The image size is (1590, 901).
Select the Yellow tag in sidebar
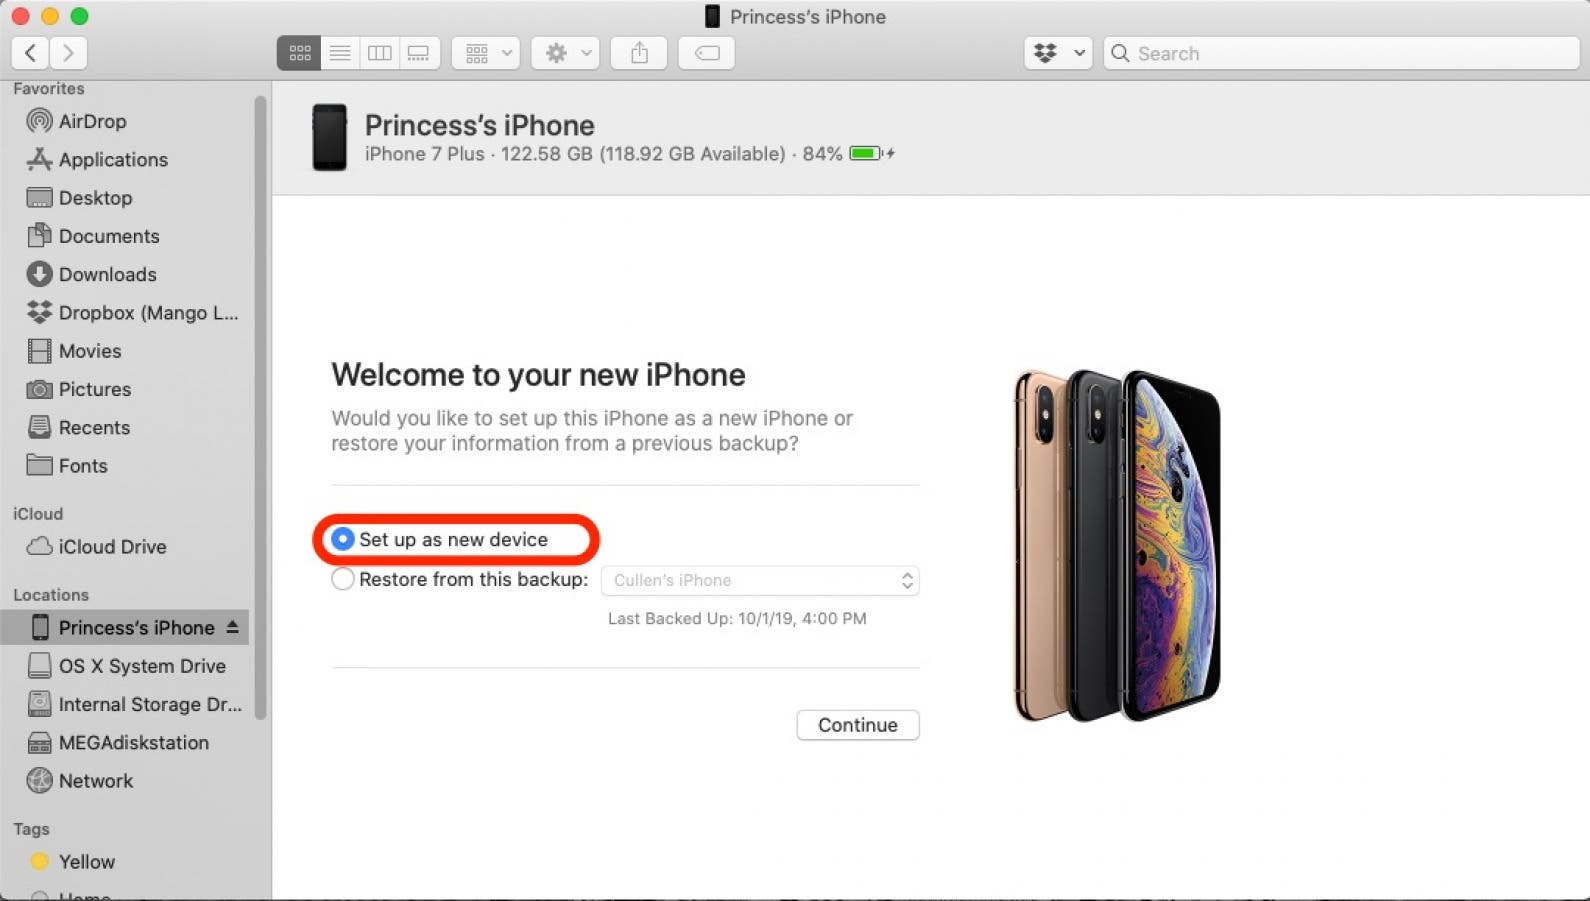[x=86, y=862]
